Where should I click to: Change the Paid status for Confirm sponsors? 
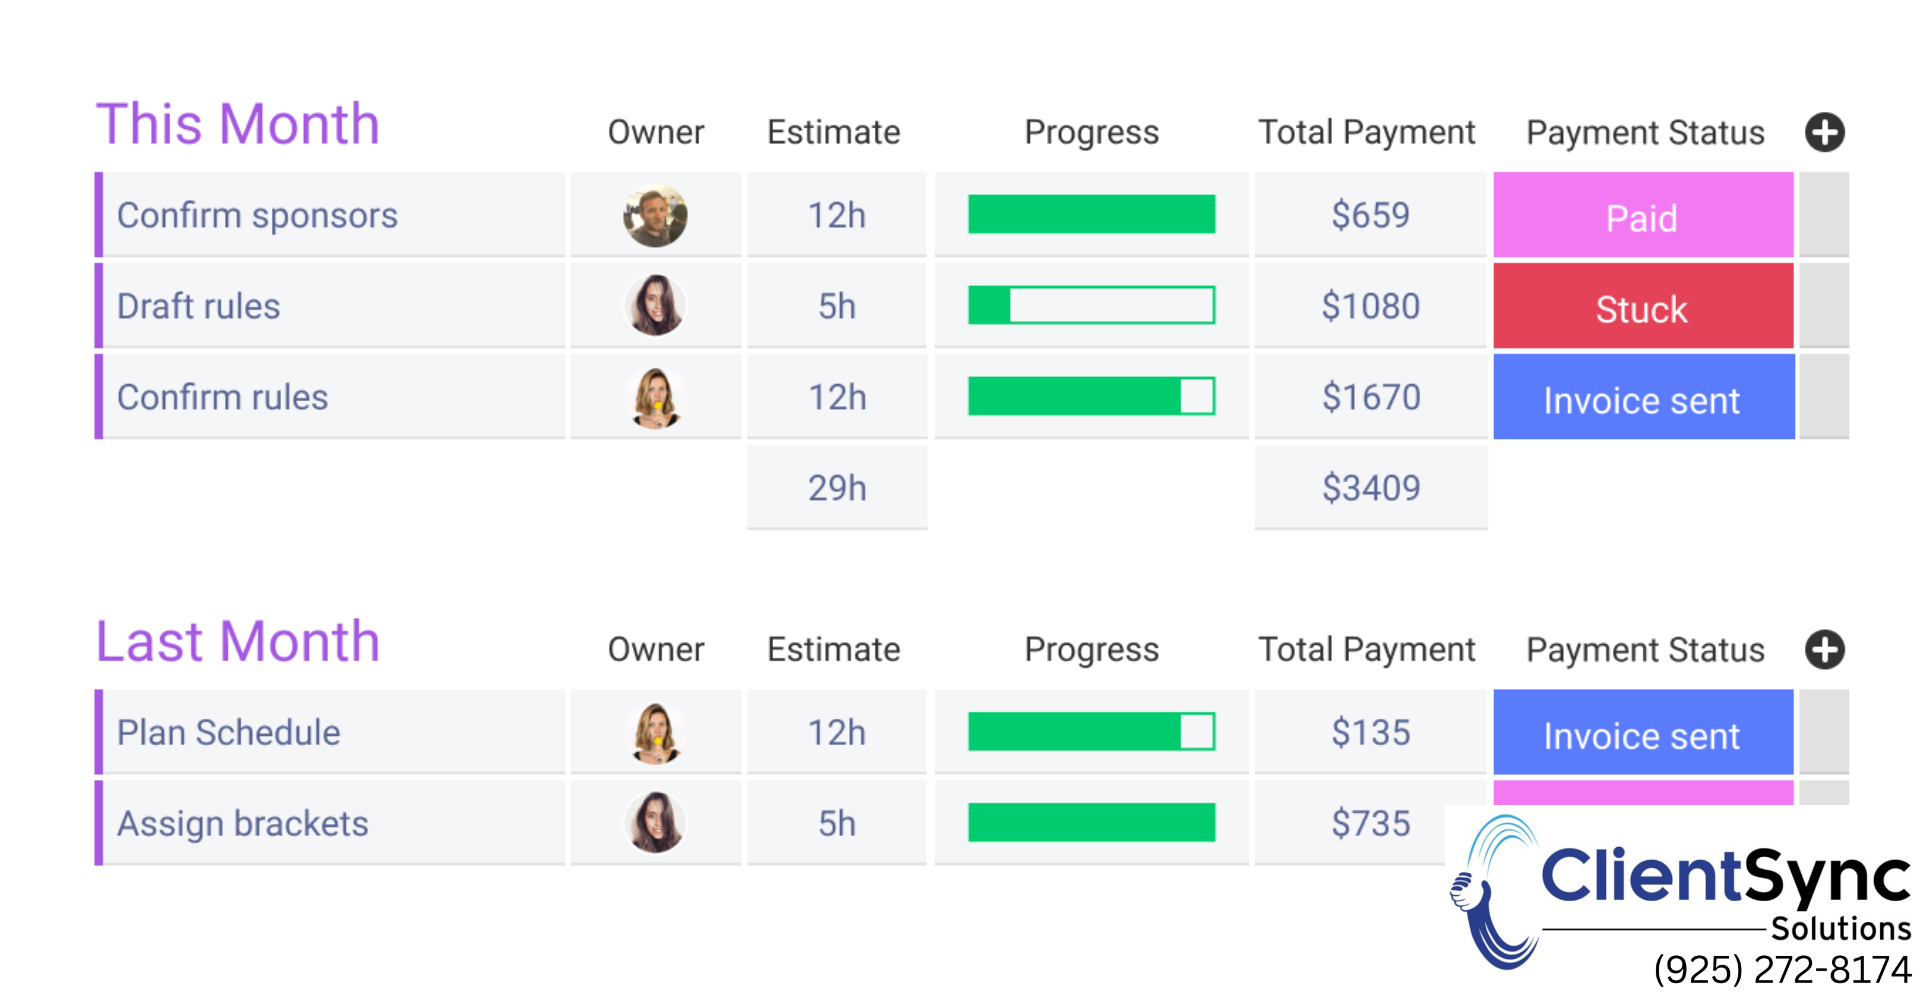pos(1643,215)
